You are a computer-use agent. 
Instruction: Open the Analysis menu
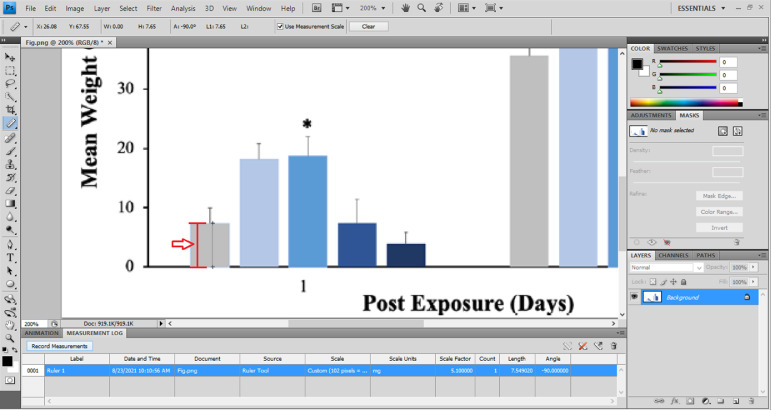pyautogui.click(x=183, y=8)
